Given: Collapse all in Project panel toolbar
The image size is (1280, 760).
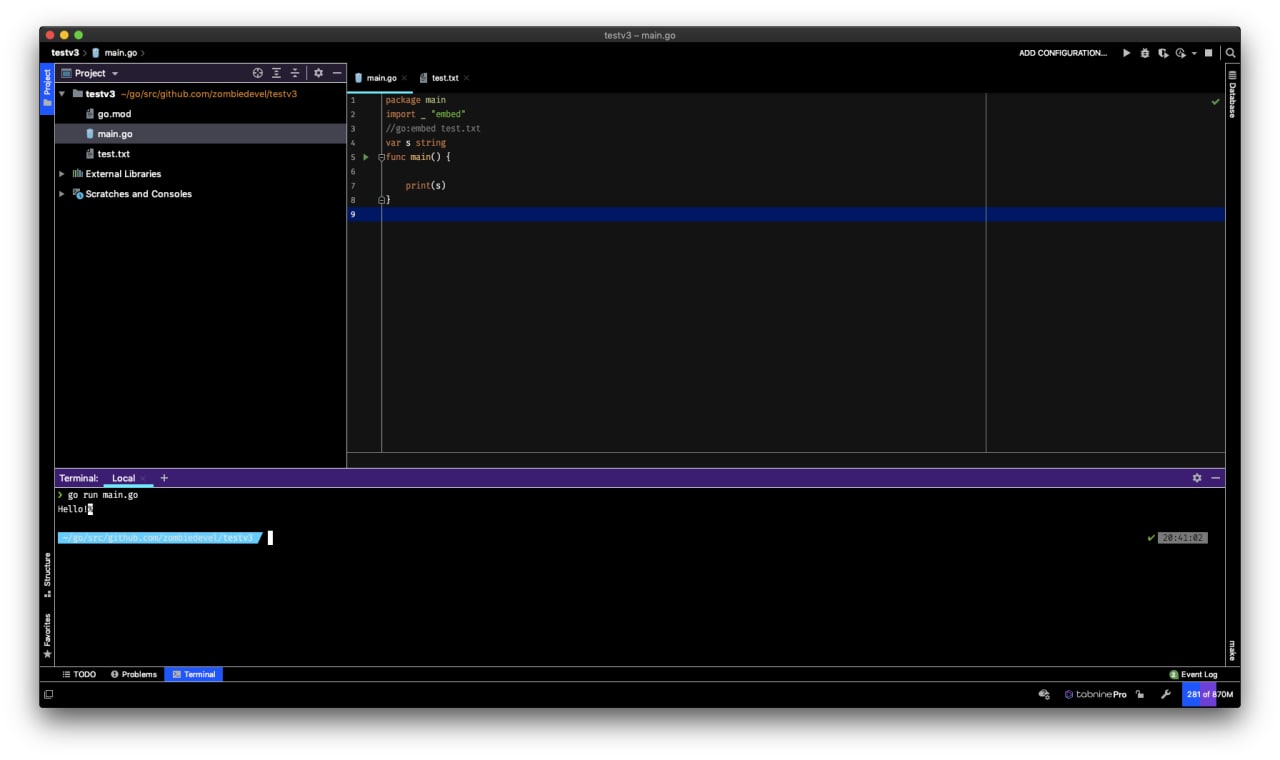Looking at the screenshot, I should (295, 73).
